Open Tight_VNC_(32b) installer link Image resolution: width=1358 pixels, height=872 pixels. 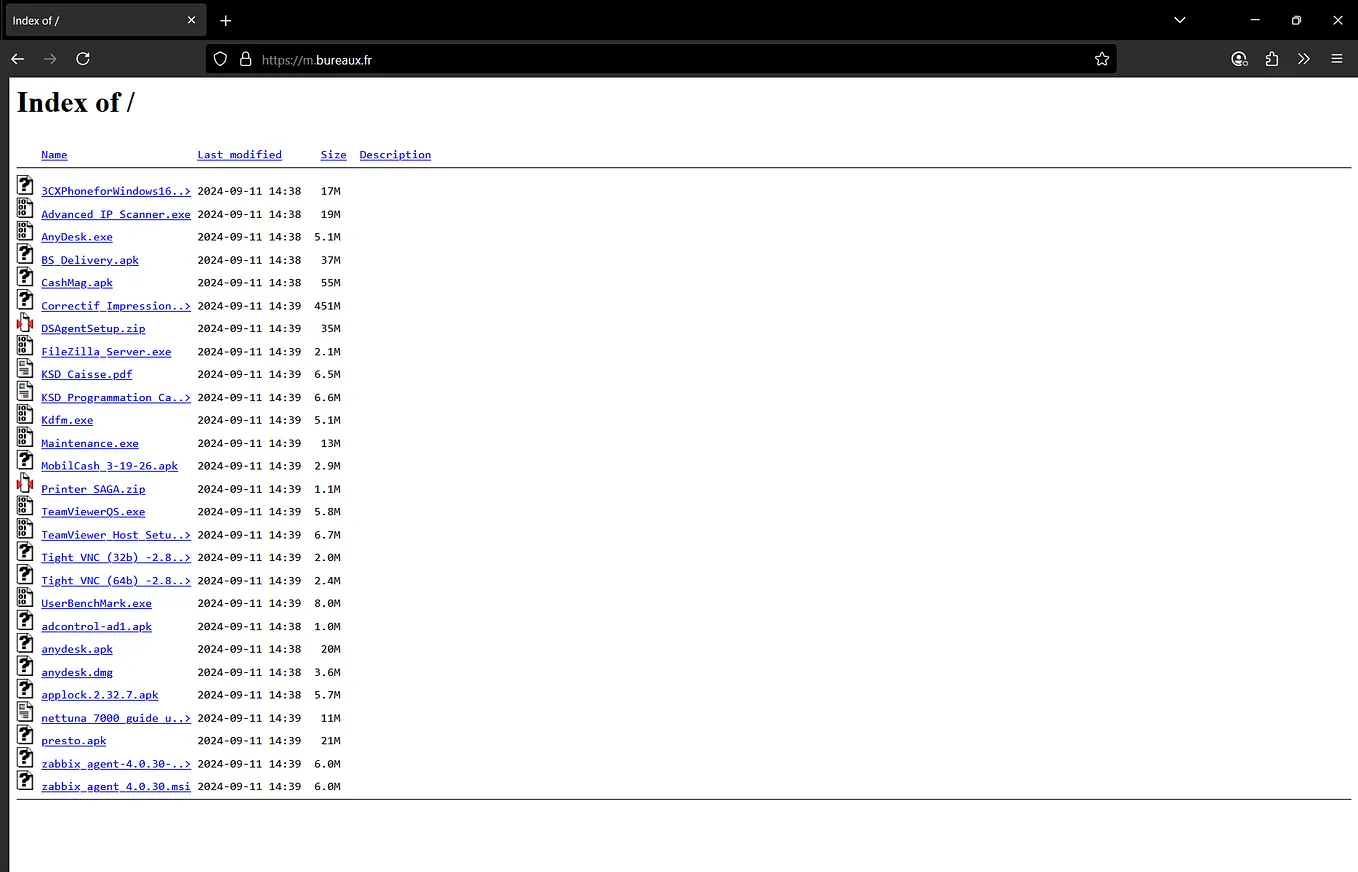[116, 557]
